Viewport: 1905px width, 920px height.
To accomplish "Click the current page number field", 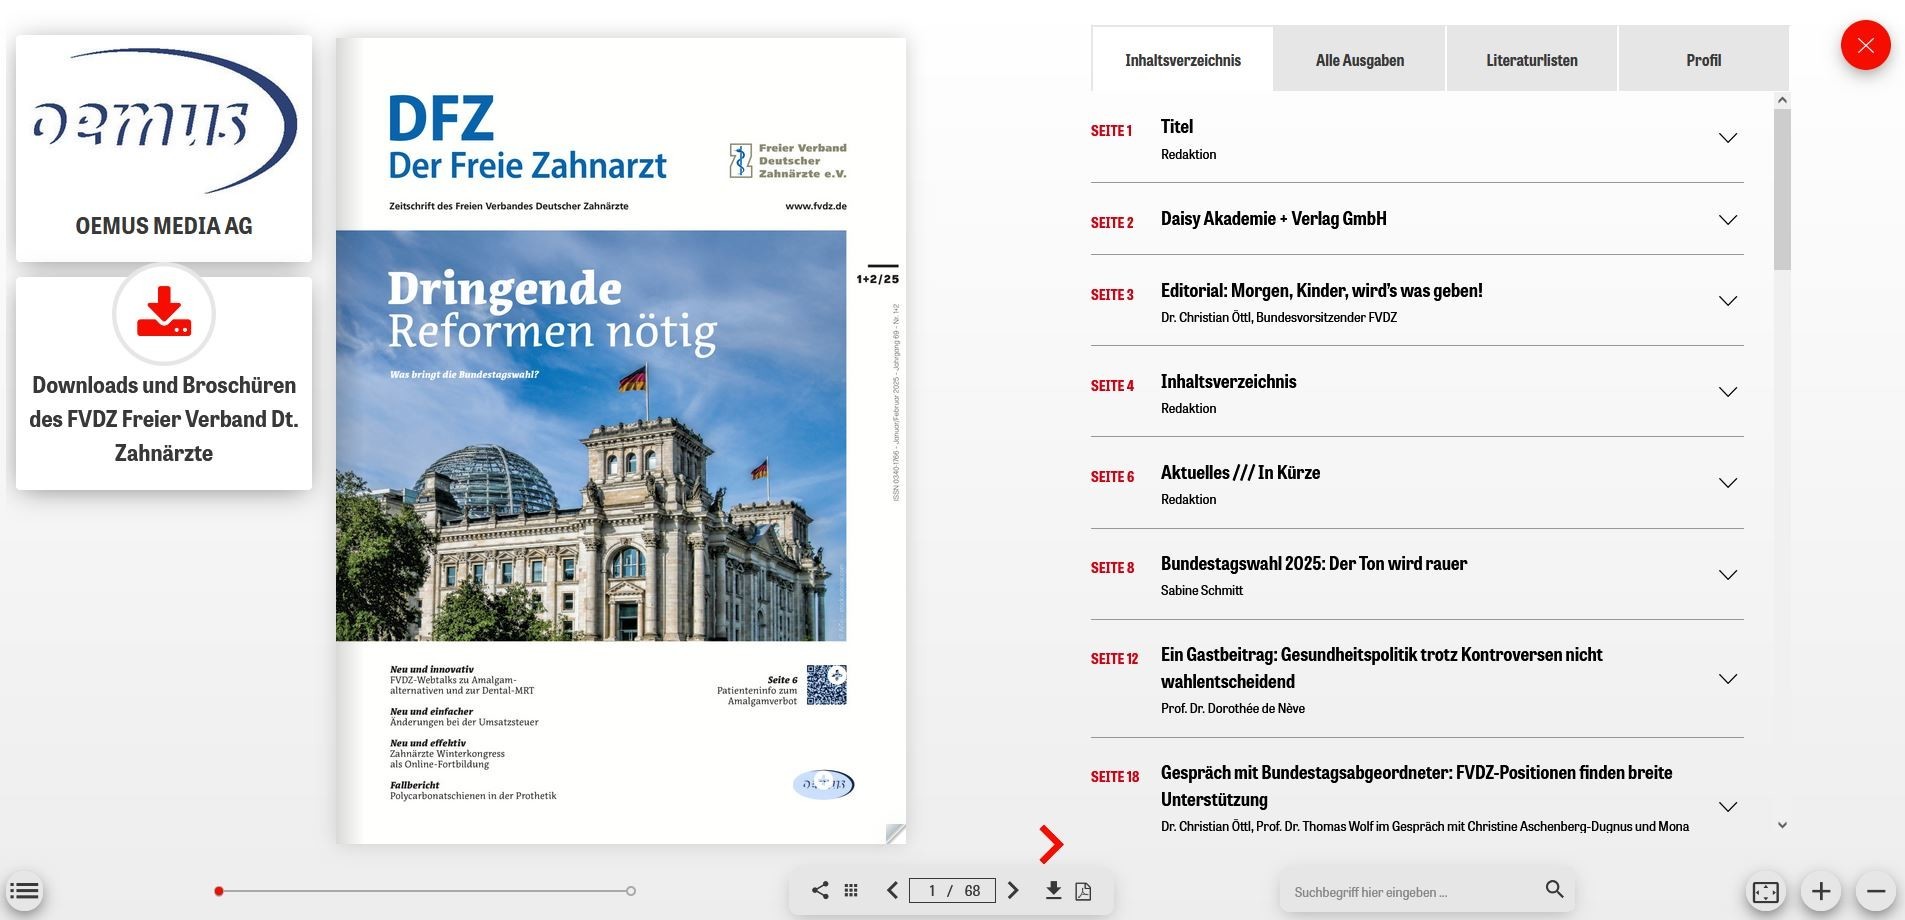I will point(932,890).
